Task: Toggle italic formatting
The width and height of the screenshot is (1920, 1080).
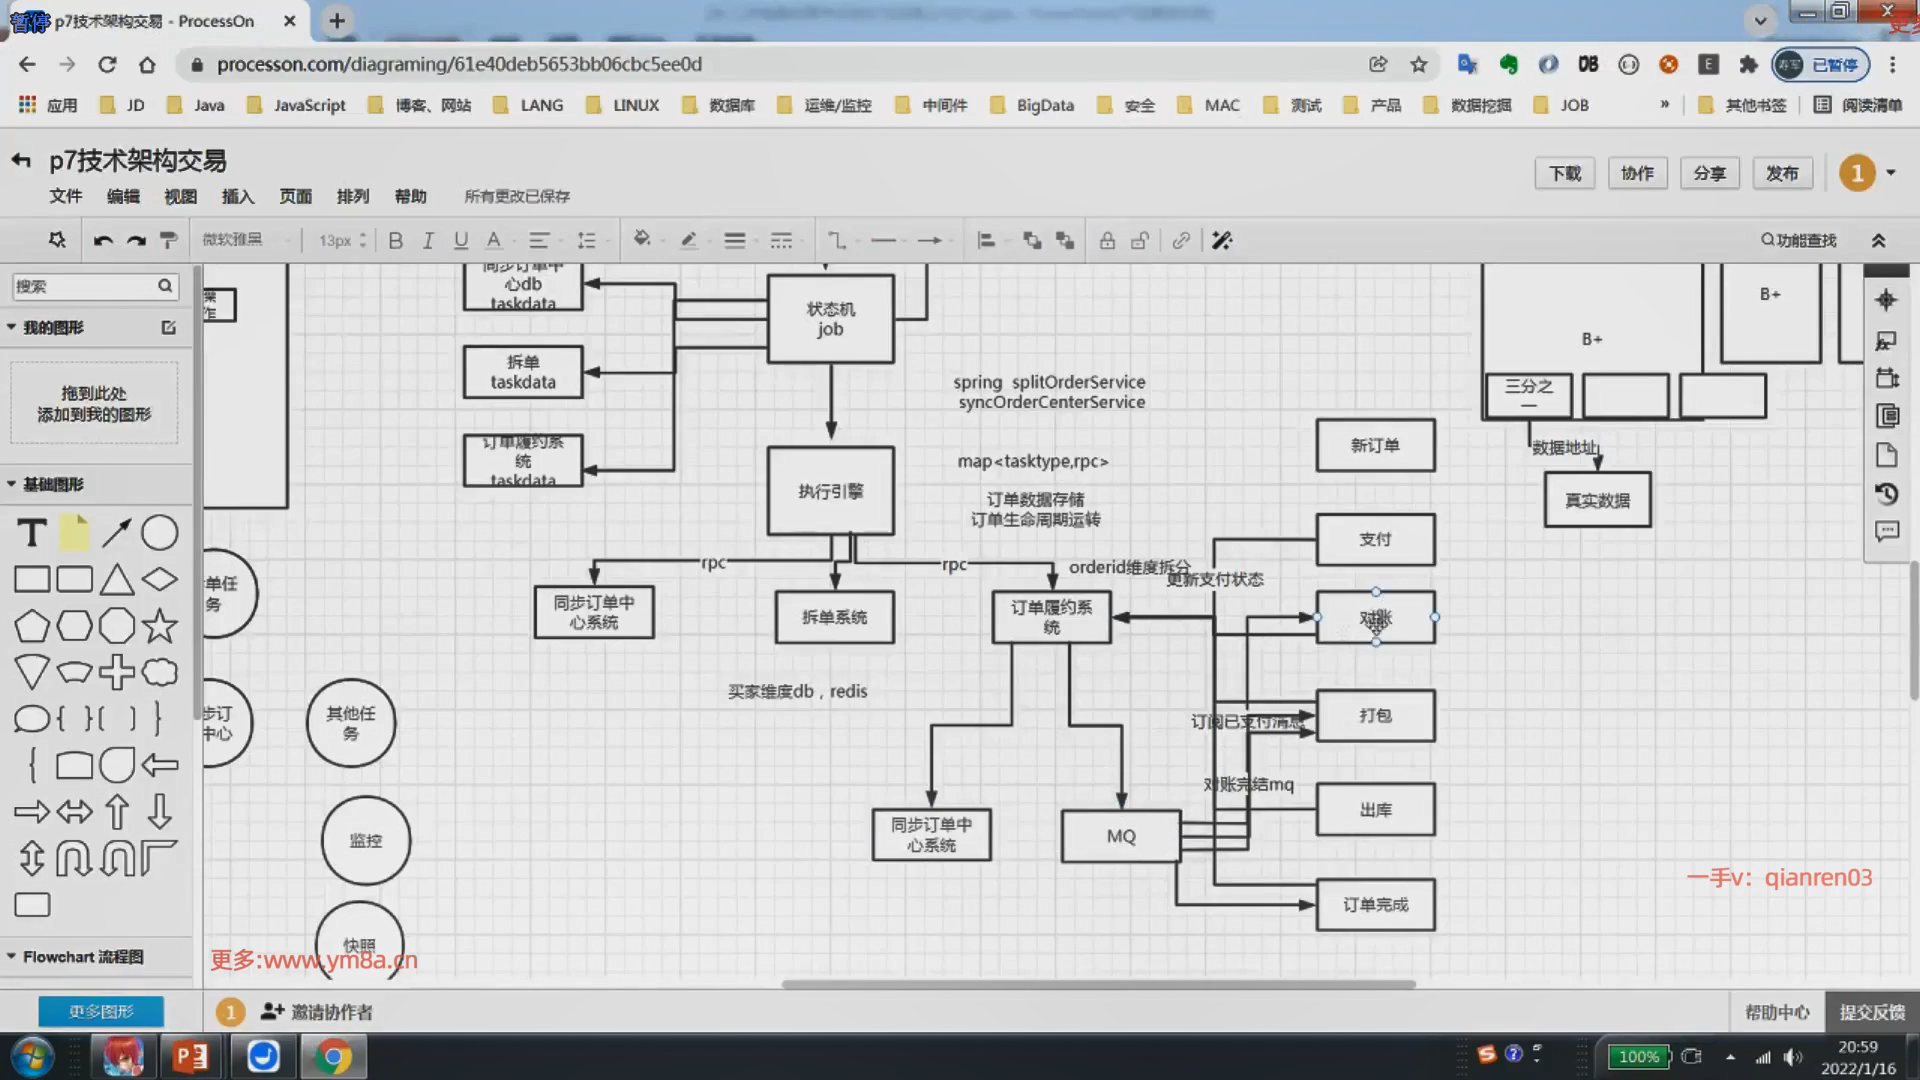Action: point(428,241)
